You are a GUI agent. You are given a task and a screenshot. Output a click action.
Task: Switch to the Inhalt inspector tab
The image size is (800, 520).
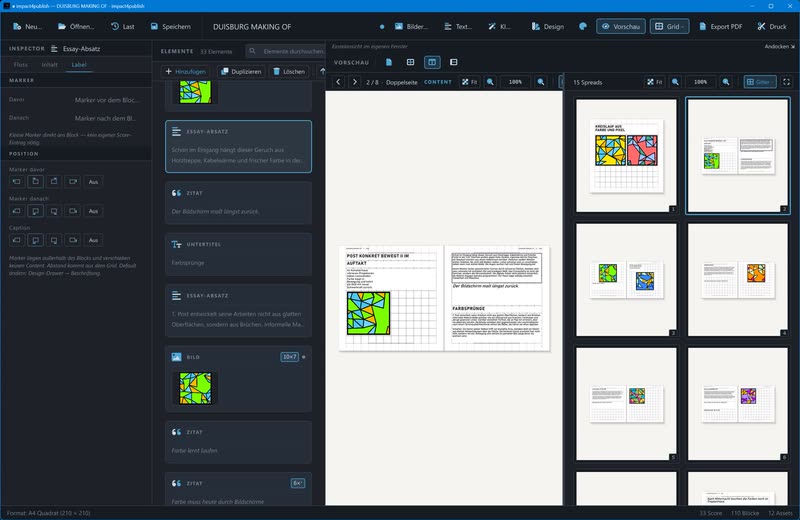pos(49,65)
